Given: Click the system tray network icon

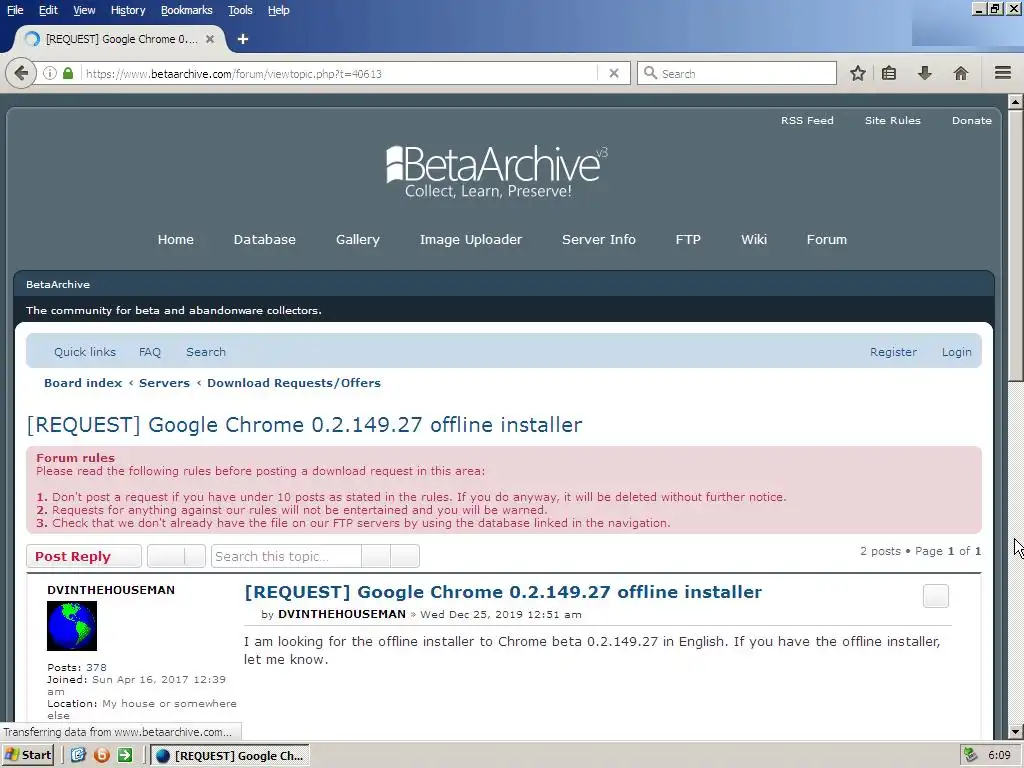Looking at the screenshot, I should coord(970,756).
